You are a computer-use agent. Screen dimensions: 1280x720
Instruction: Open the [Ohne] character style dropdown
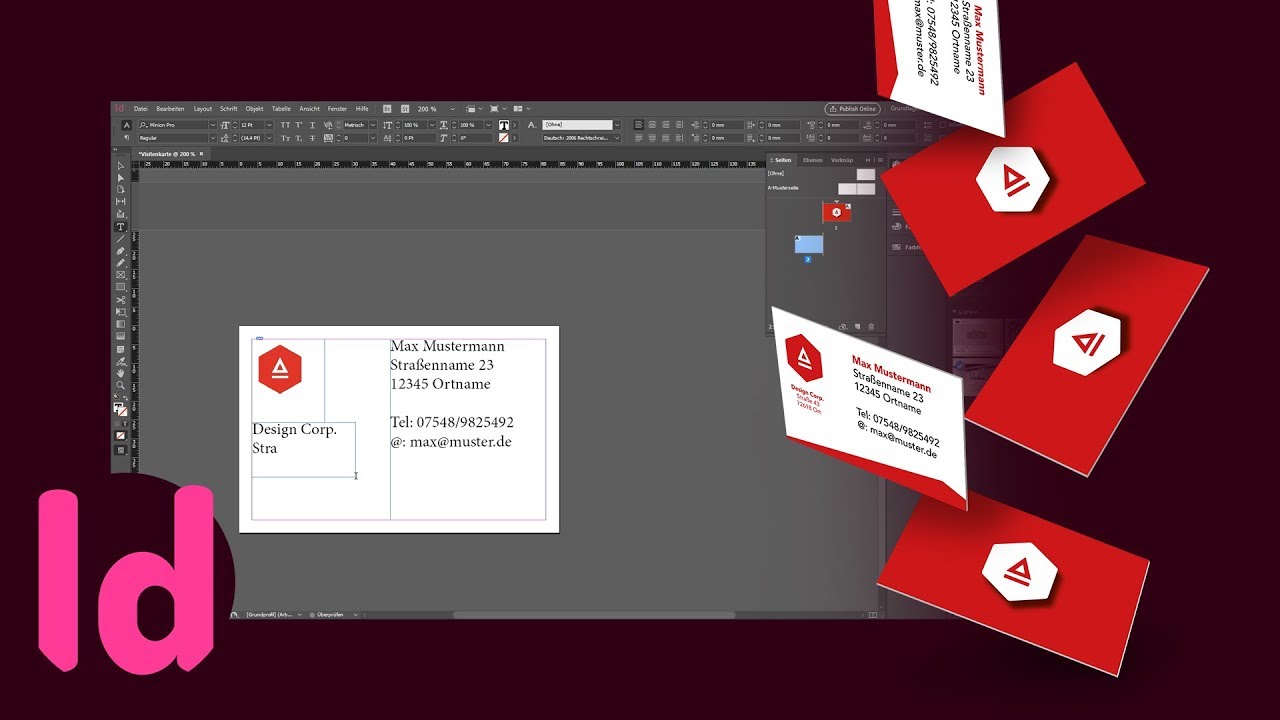pos(617,125)
